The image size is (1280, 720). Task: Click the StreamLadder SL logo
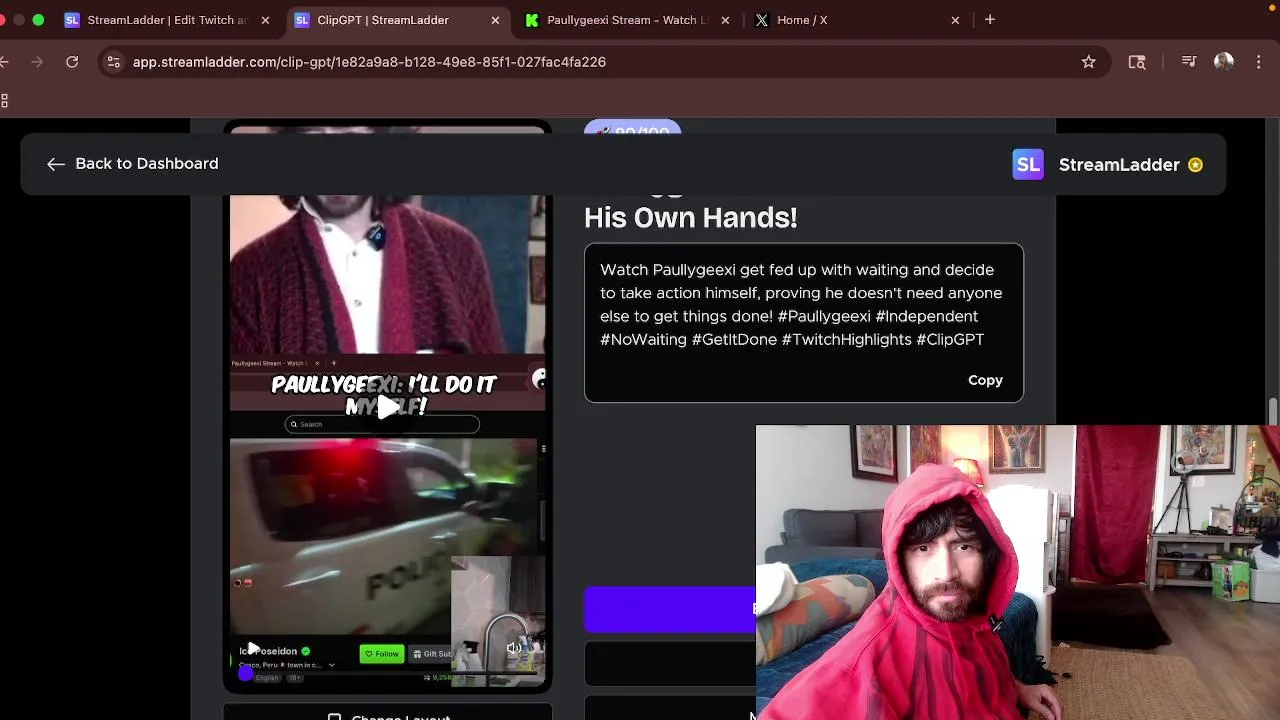tap(1028, 164)
